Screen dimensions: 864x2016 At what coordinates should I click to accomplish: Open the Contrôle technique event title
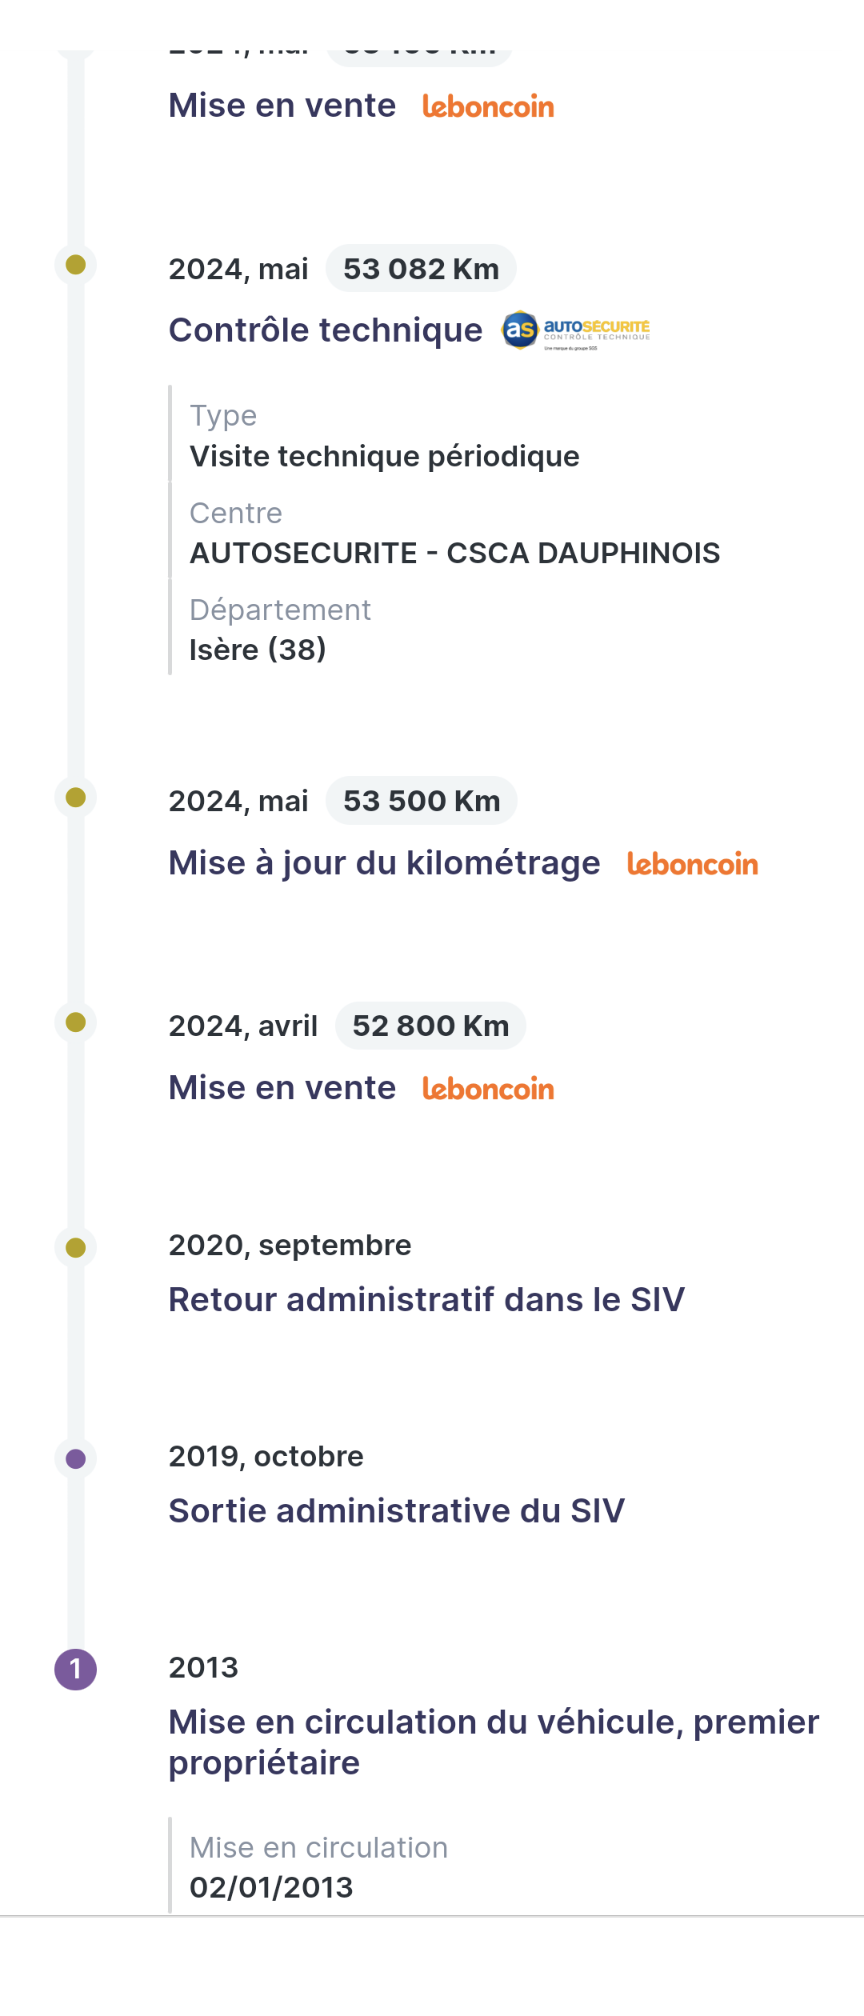tap(325, 330)
